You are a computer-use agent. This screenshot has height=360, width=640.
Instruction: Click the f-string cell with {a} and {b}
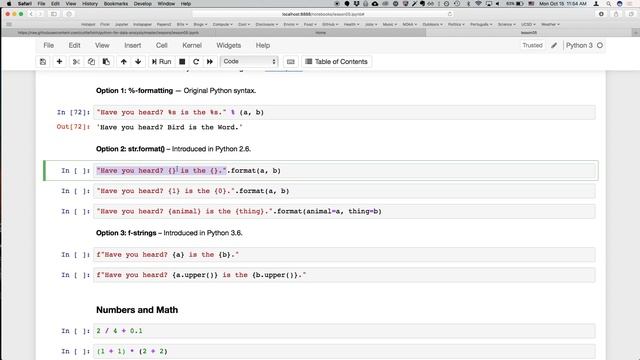point(344,255)
